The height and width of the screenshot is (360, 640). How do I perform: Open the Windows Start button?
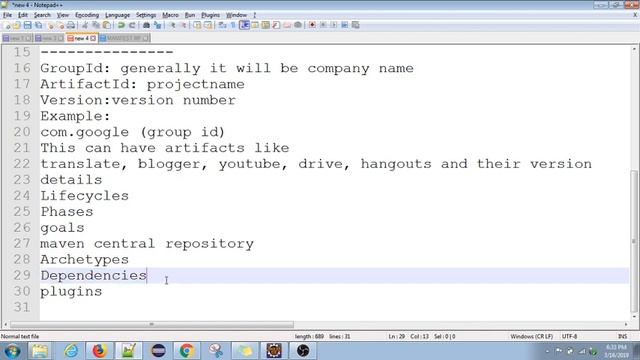(12, 351)
